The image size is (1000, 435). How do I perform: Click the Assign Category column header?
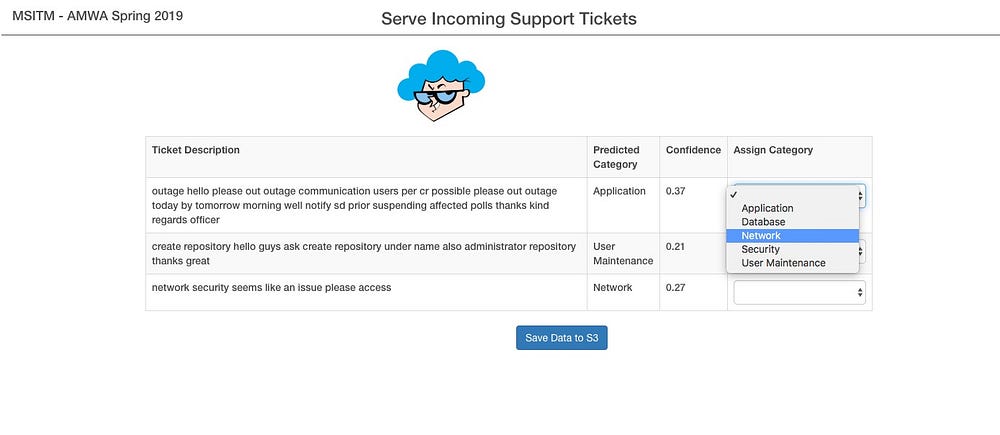pyautogui.click(x=773, y=150)
